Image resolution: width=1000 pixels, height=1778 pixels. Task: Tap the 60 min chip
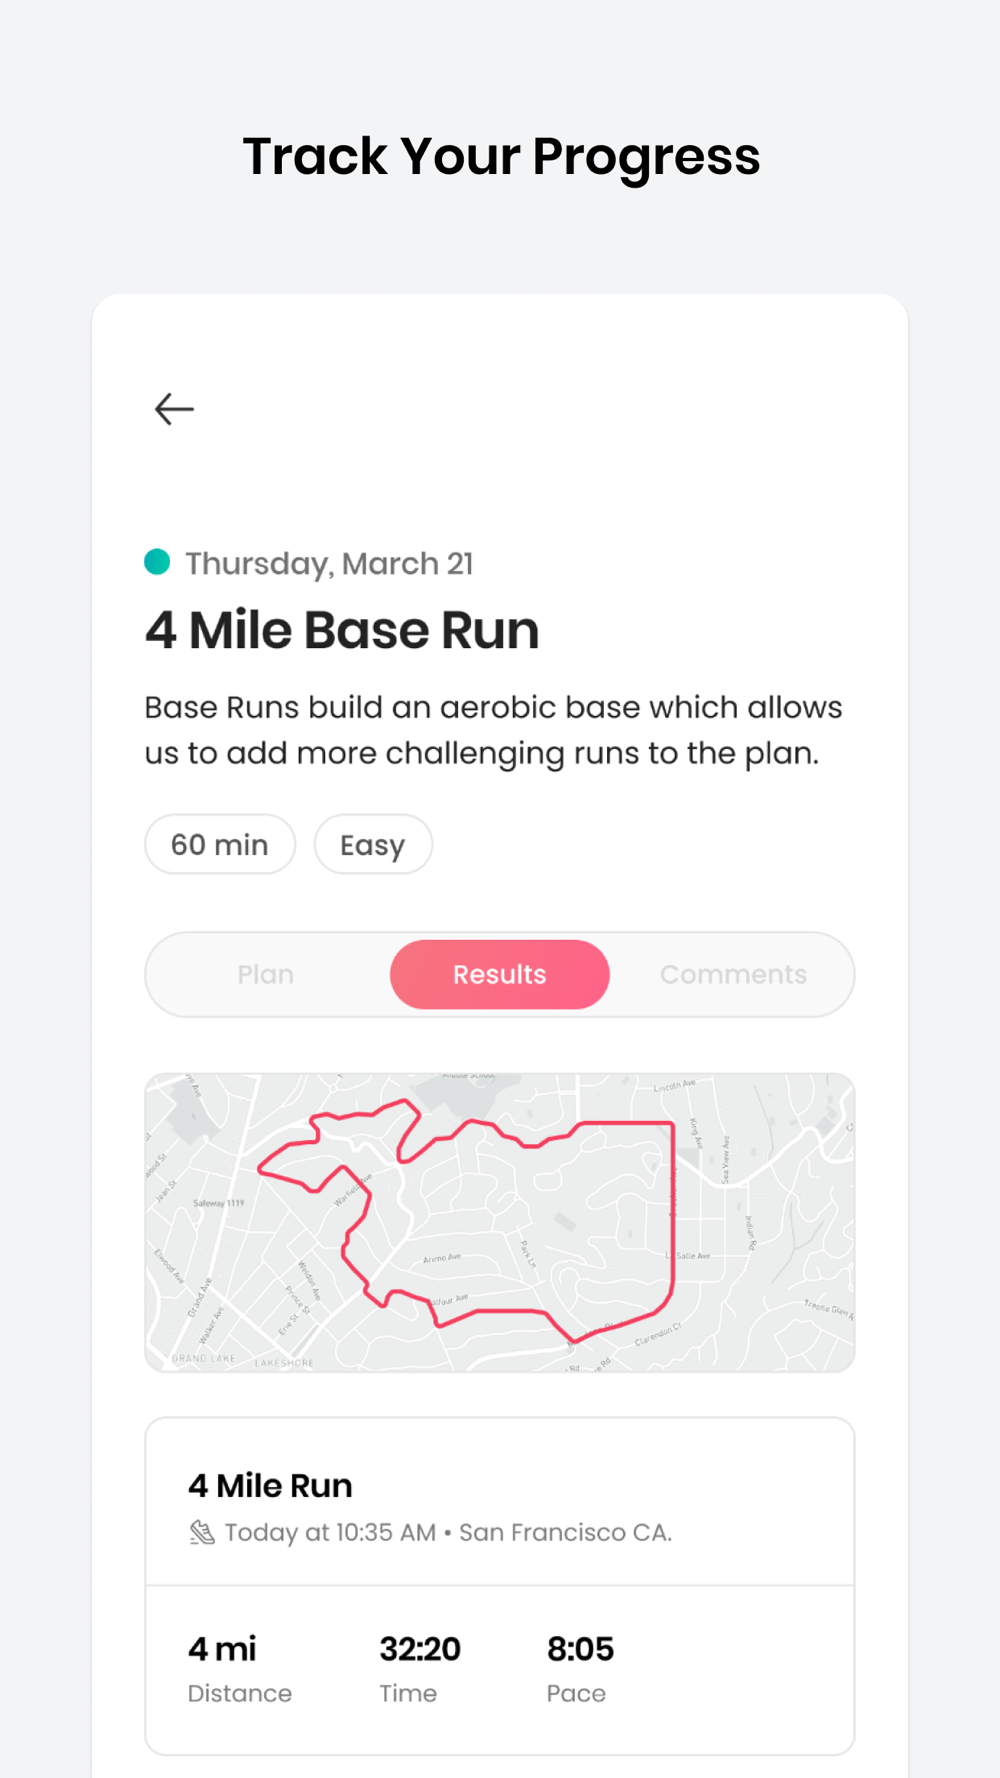[x=220, y=845]
